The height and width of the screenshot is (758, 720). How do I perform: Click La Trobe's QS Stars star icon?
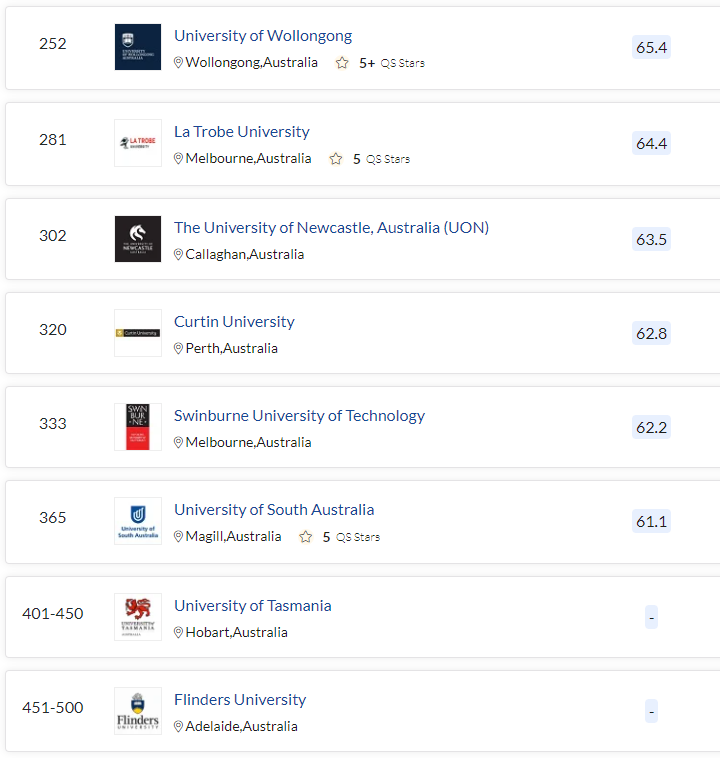click(x=336, y=159)
